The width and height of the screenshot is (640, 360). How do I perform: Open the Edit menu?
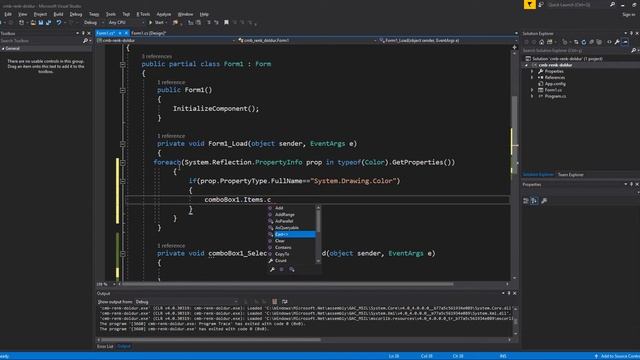click(x=8, y=14)
